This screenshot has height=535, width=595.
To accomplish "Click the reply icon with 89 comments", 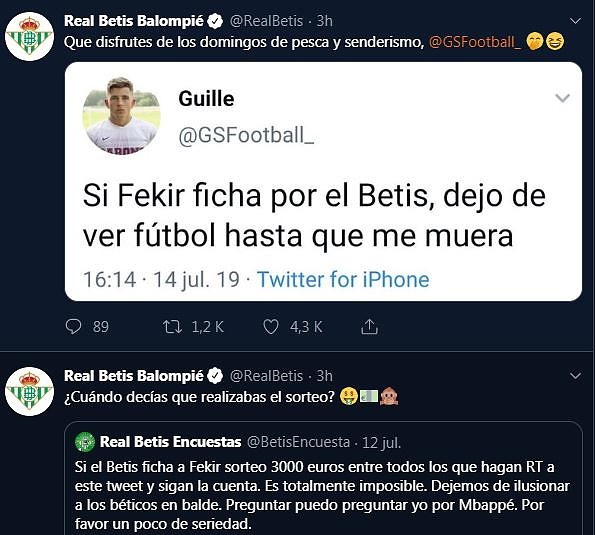I will tap(74, 327).
